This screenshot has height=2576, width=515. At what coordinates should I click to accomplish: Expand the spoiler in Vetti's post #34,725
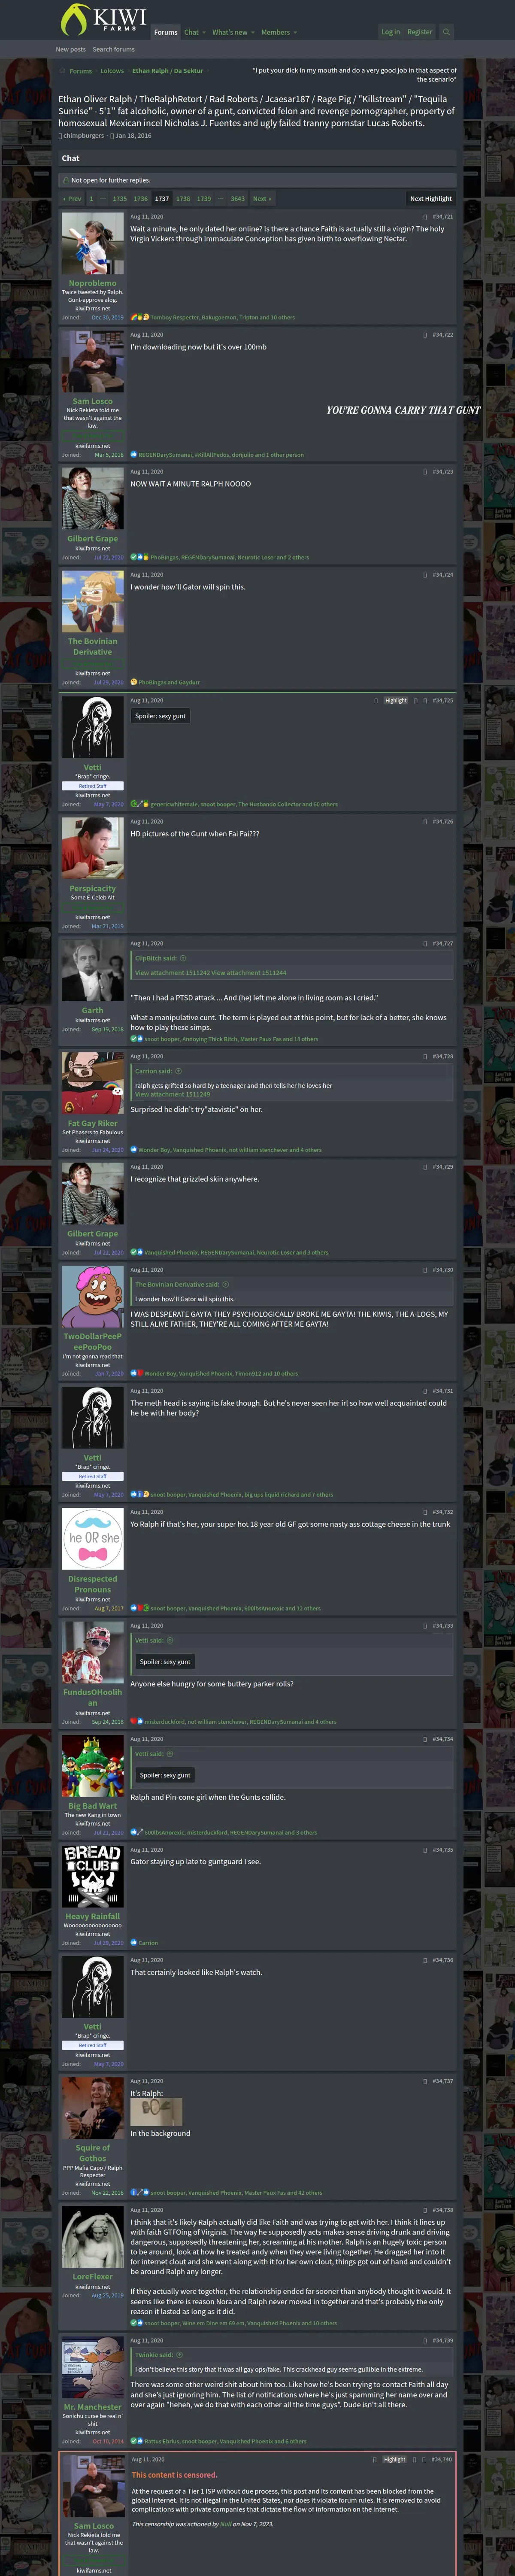(160, 716)
